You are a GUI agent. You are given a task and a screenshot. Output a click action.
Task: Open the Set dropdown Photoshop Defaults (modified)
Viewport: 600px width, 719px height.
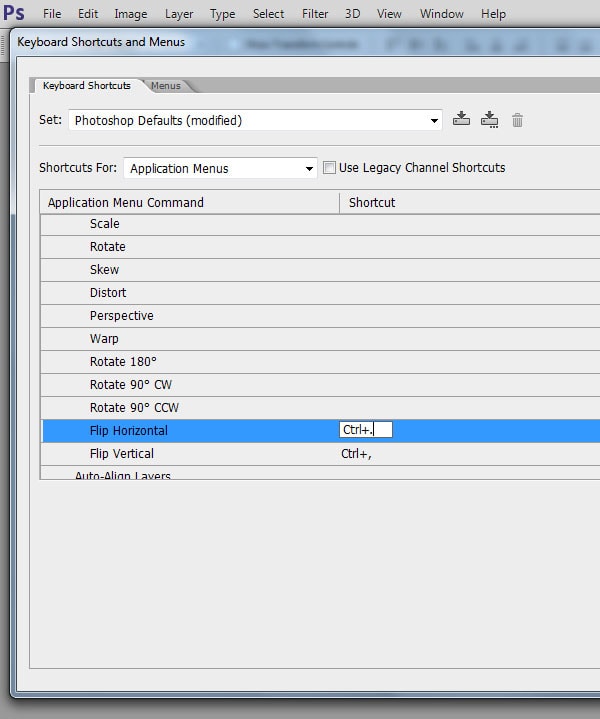256,120
